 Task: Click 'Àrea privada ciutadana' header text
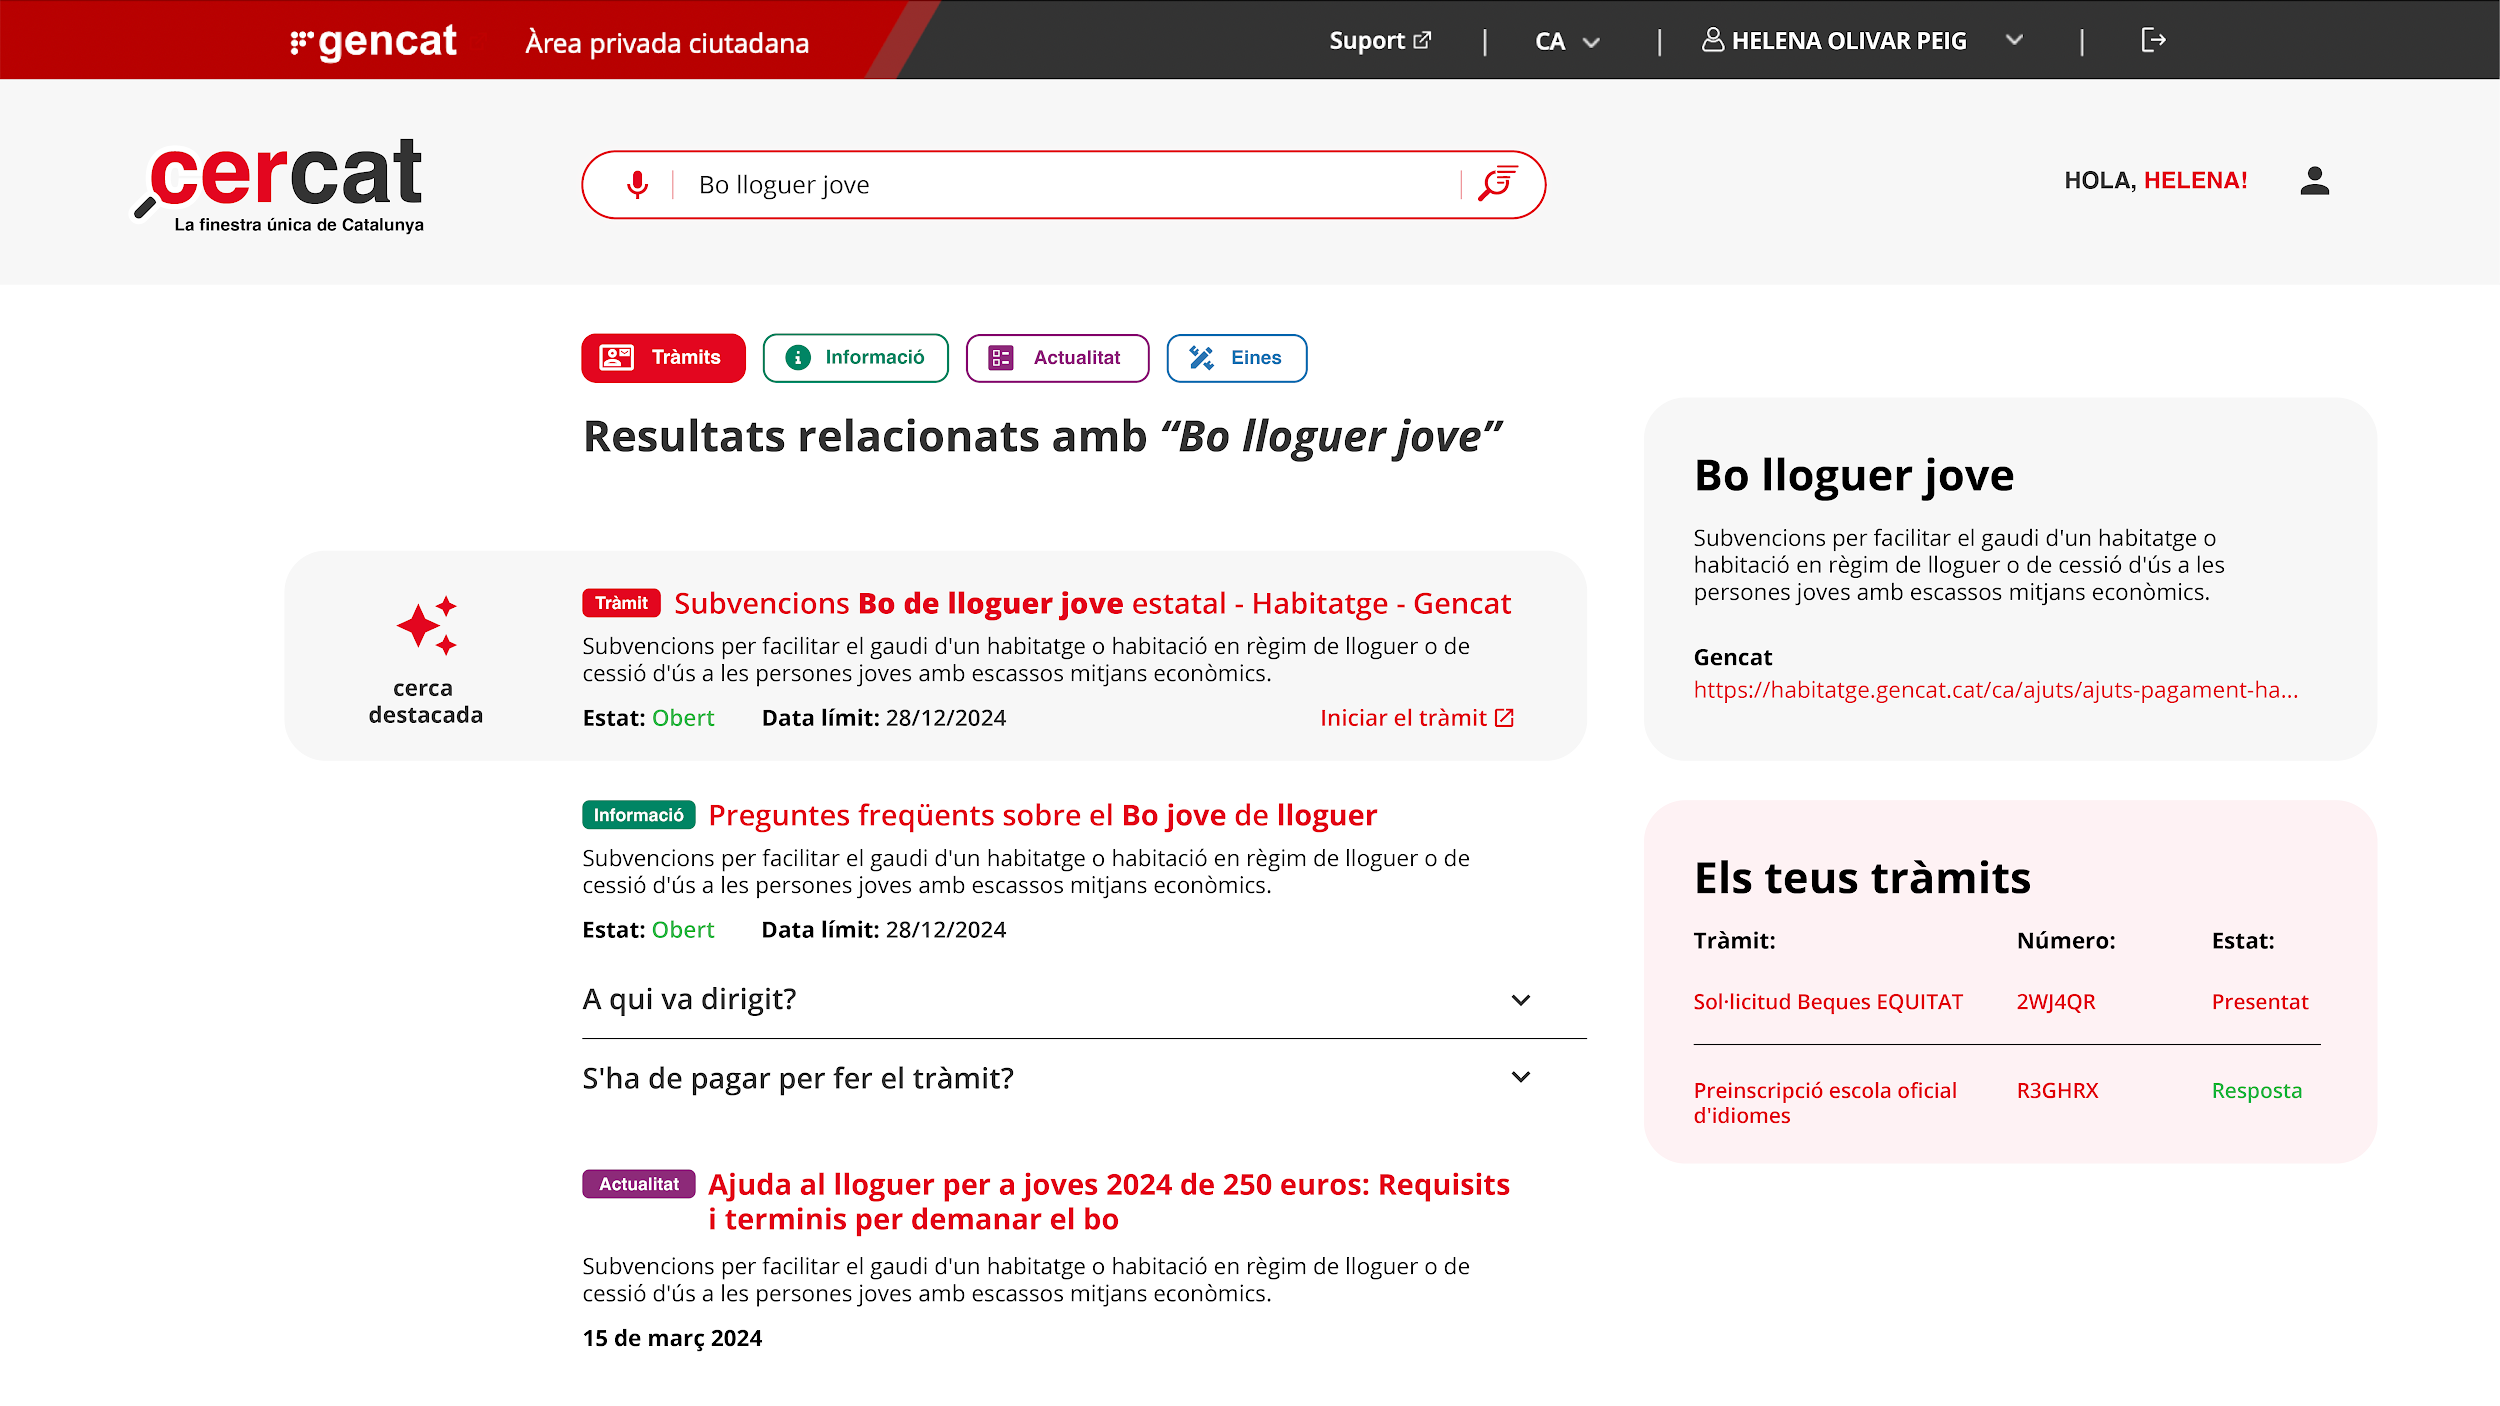tap(667, 43)
